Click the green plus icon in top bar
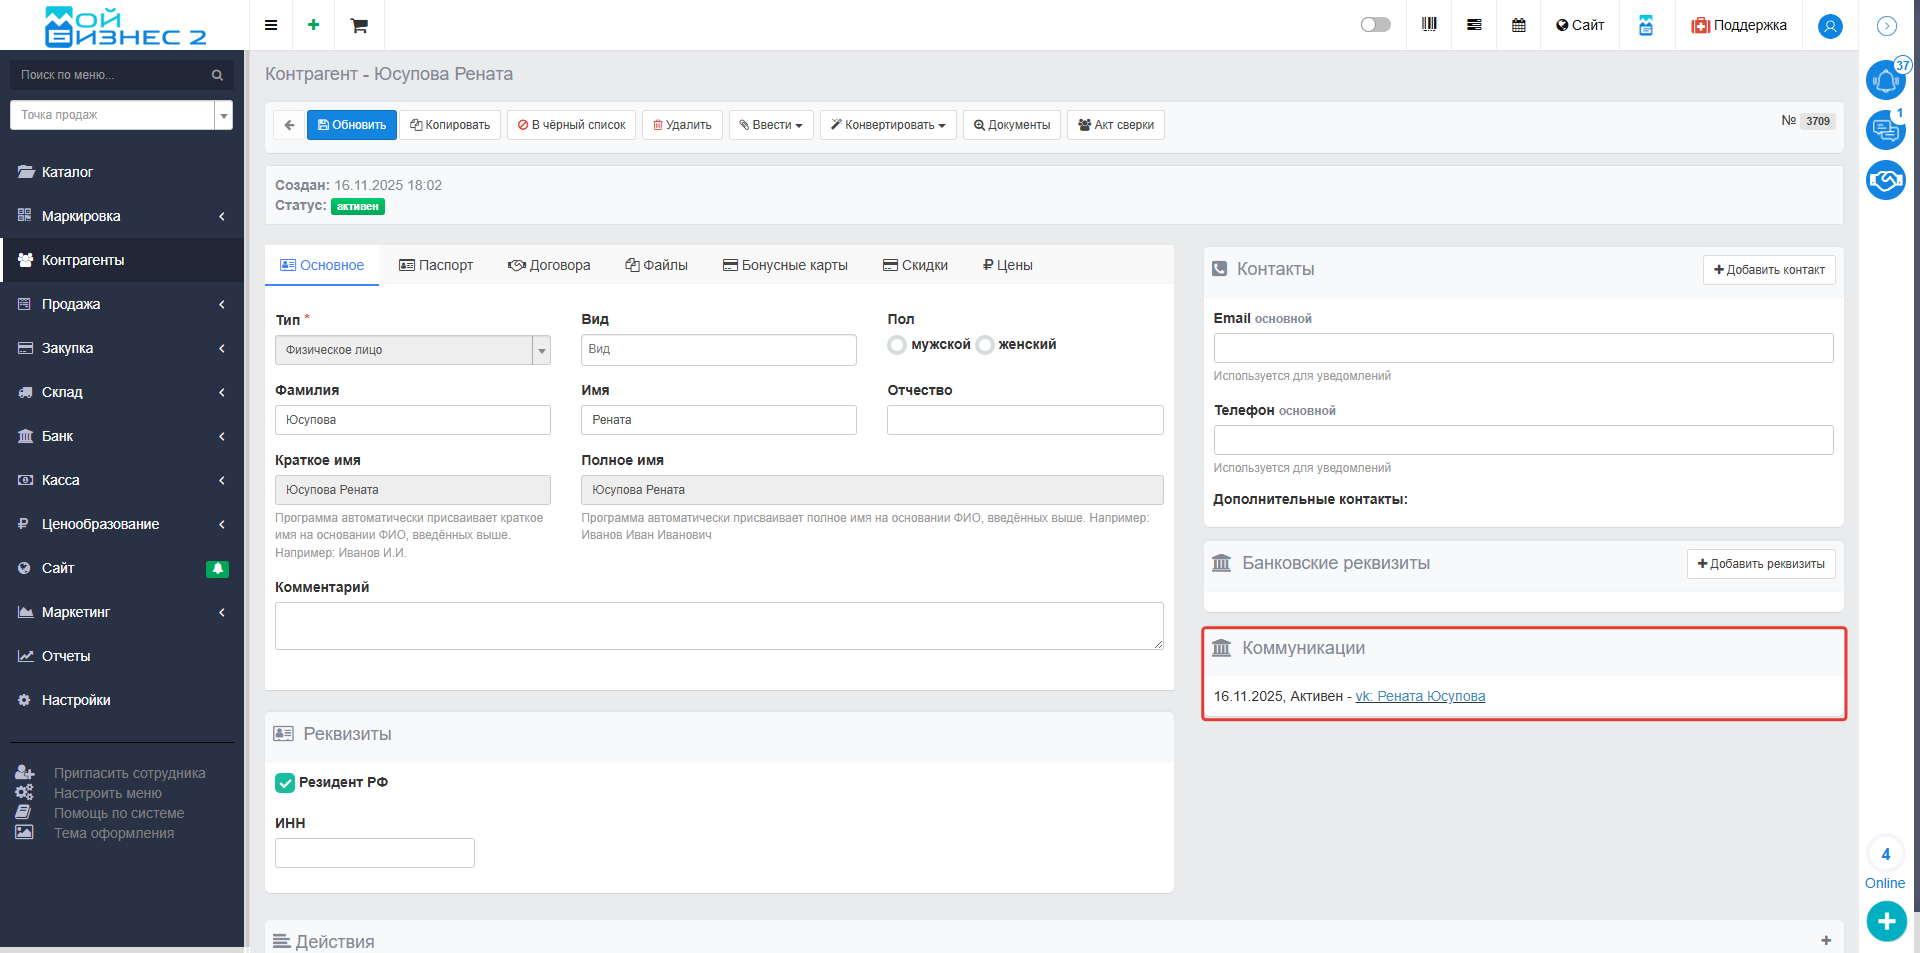Viewport: 1920px width, 953px height. coord(313,25)
